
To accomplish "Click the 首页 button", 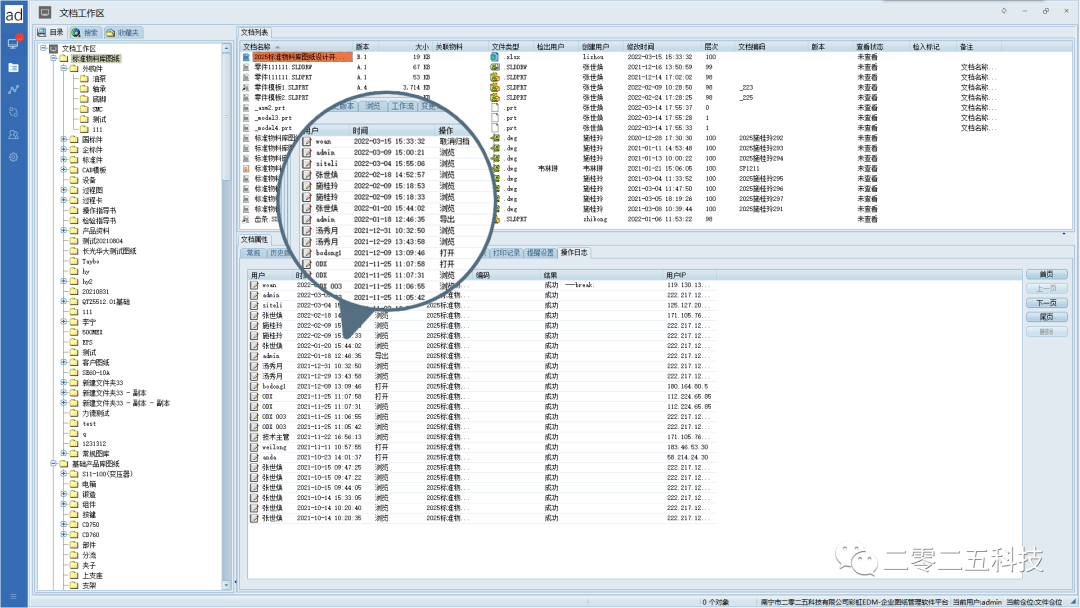I will point(1046,274).
